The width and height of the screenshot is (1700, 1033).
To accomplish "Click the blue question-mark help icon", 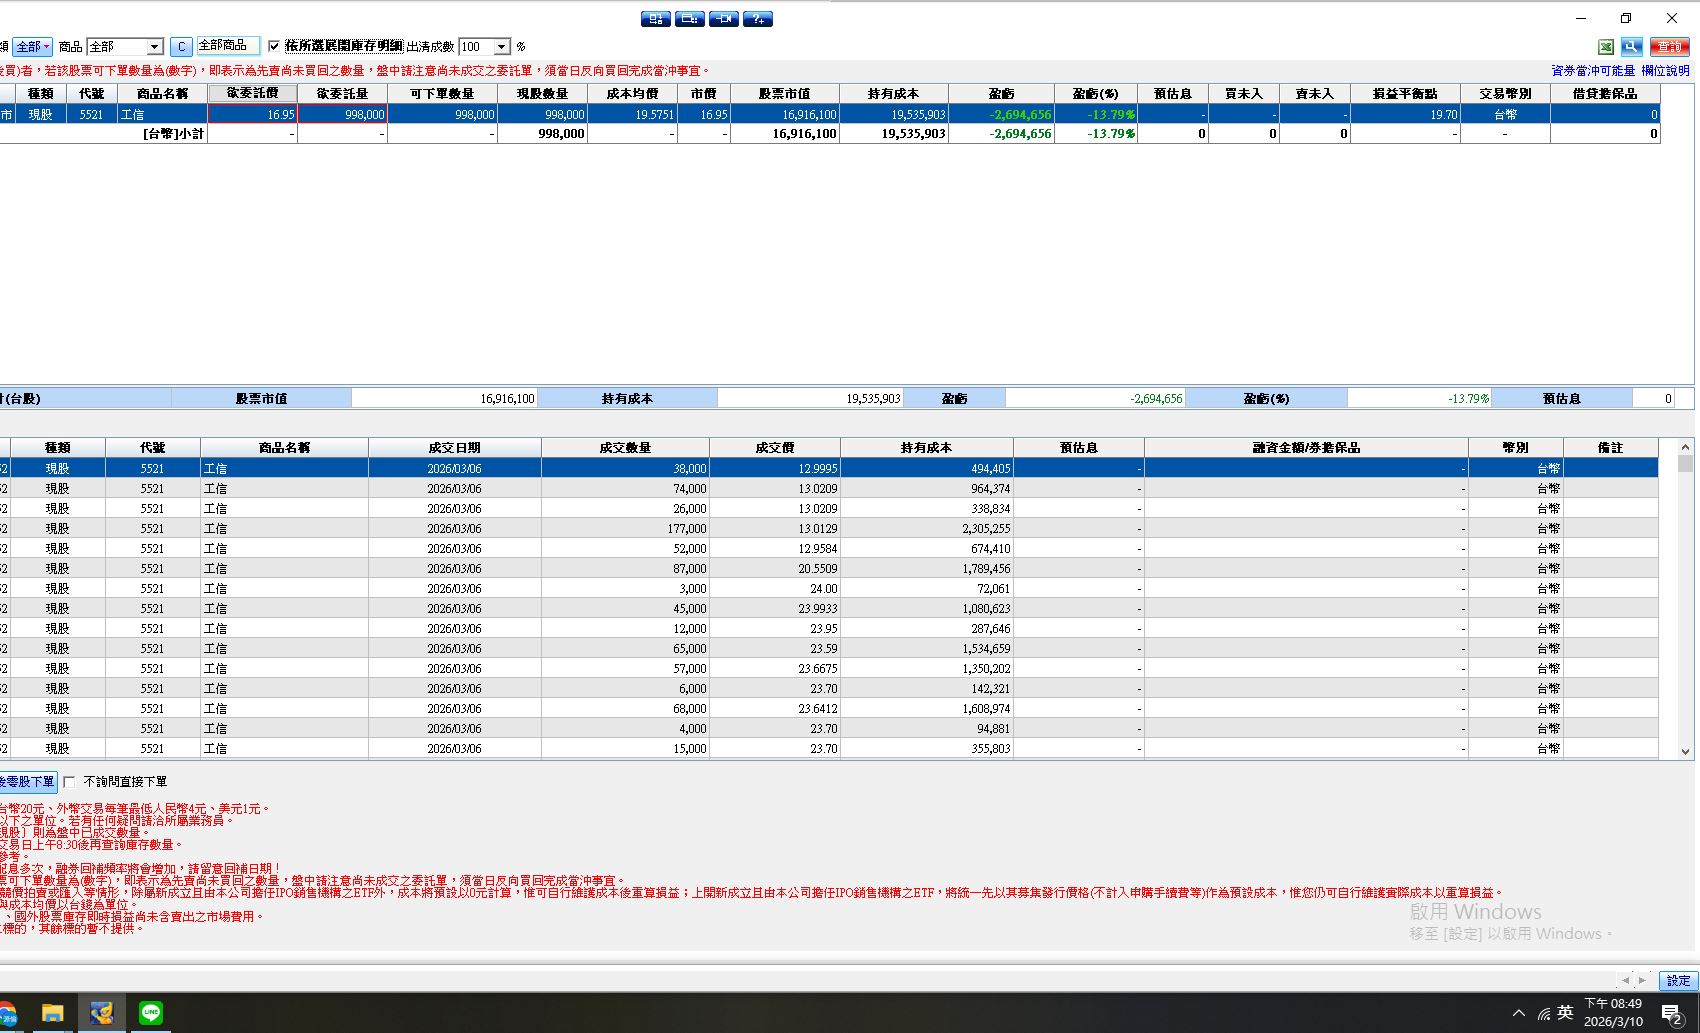I will click(x=758, y=19).
